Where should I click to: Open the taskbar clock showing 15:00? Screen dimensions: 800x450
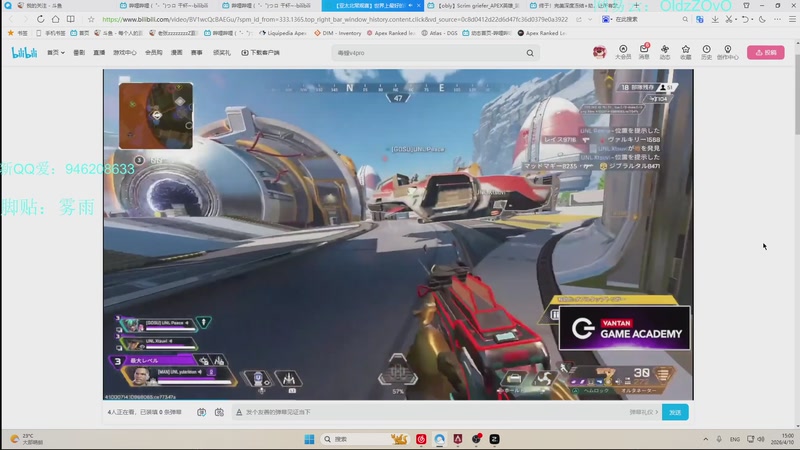click(783, 439)
